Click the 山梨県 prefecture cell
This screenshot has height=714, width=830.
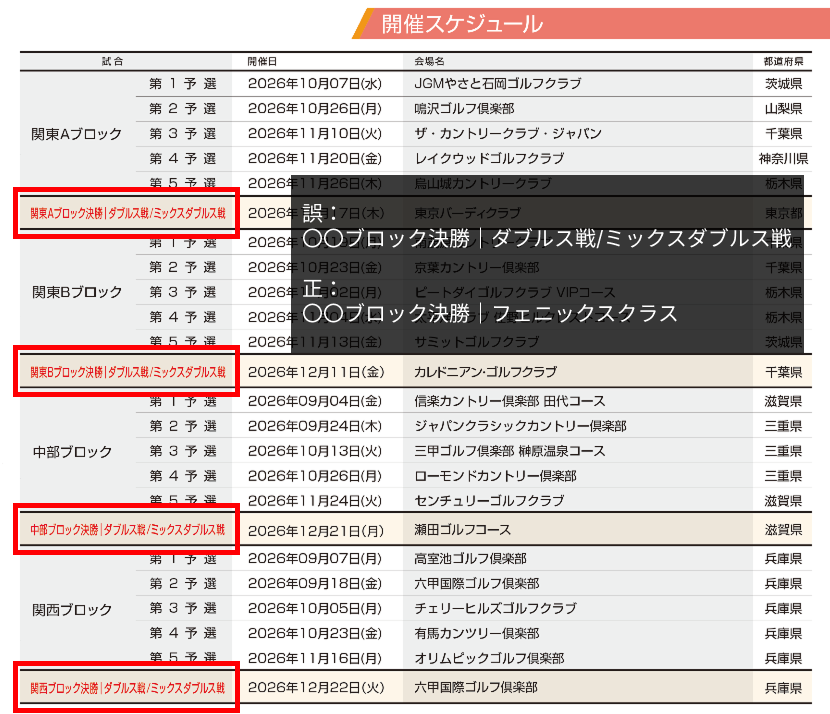point(783,109)
